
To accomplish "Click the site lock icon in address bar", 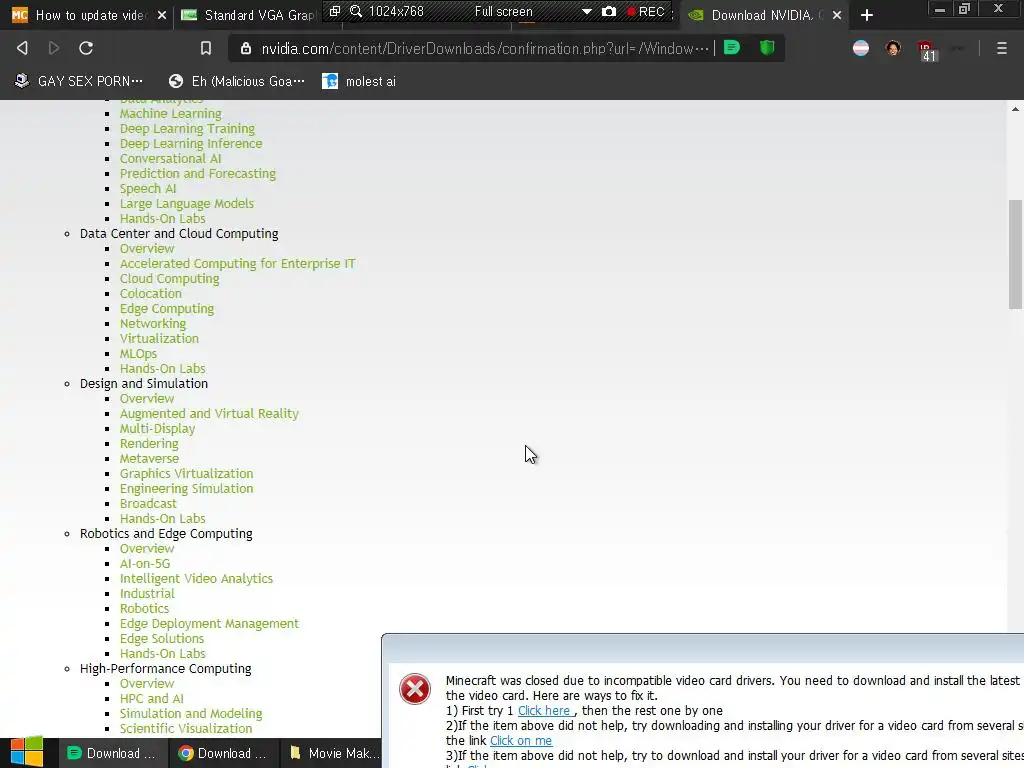I will [246, 48].
